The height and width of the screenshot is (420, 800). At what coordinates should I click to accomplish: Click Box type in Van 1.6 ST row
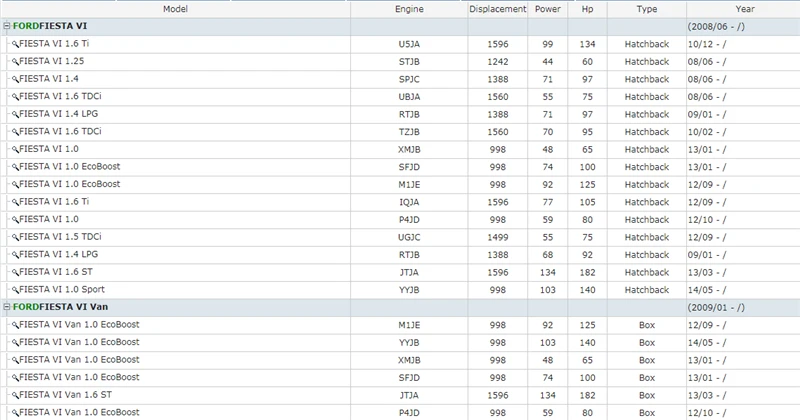pos(646,396)
